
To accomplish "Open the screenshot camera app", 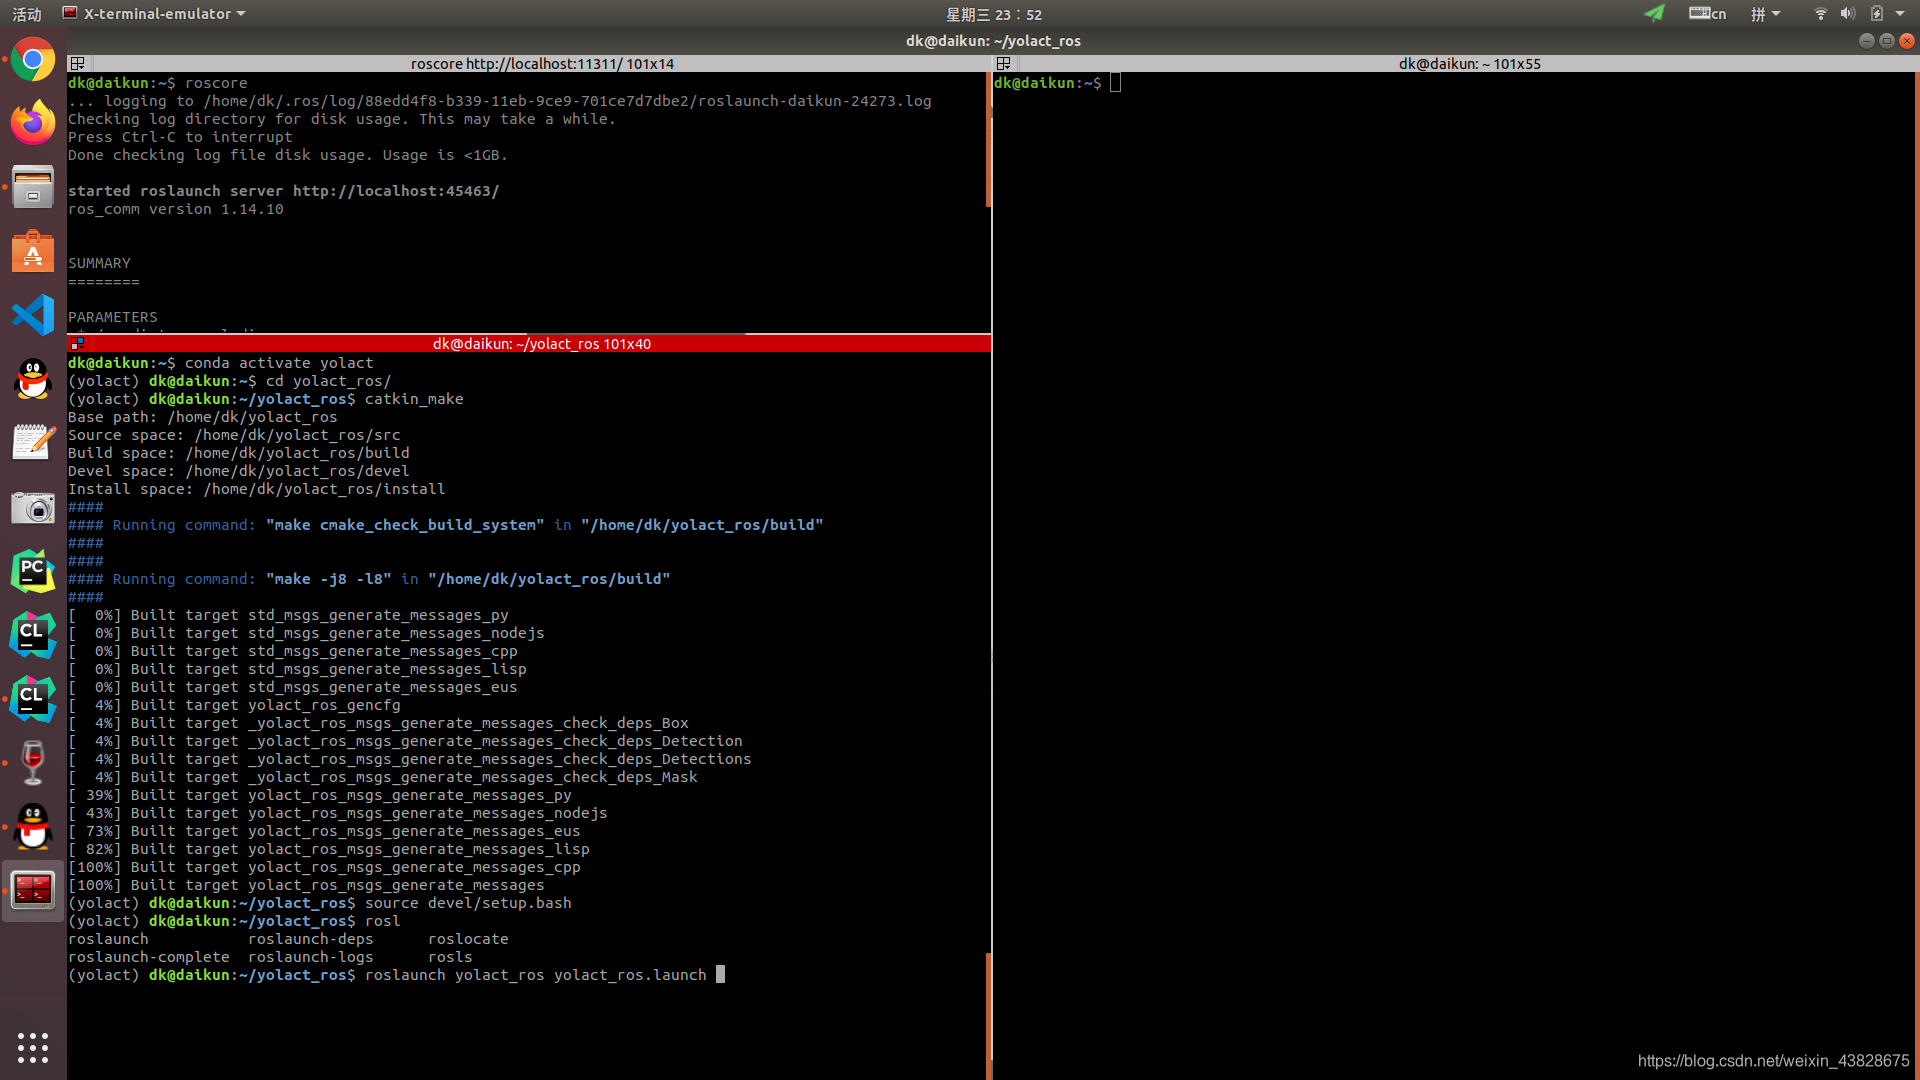I will (x=33, y=508).
